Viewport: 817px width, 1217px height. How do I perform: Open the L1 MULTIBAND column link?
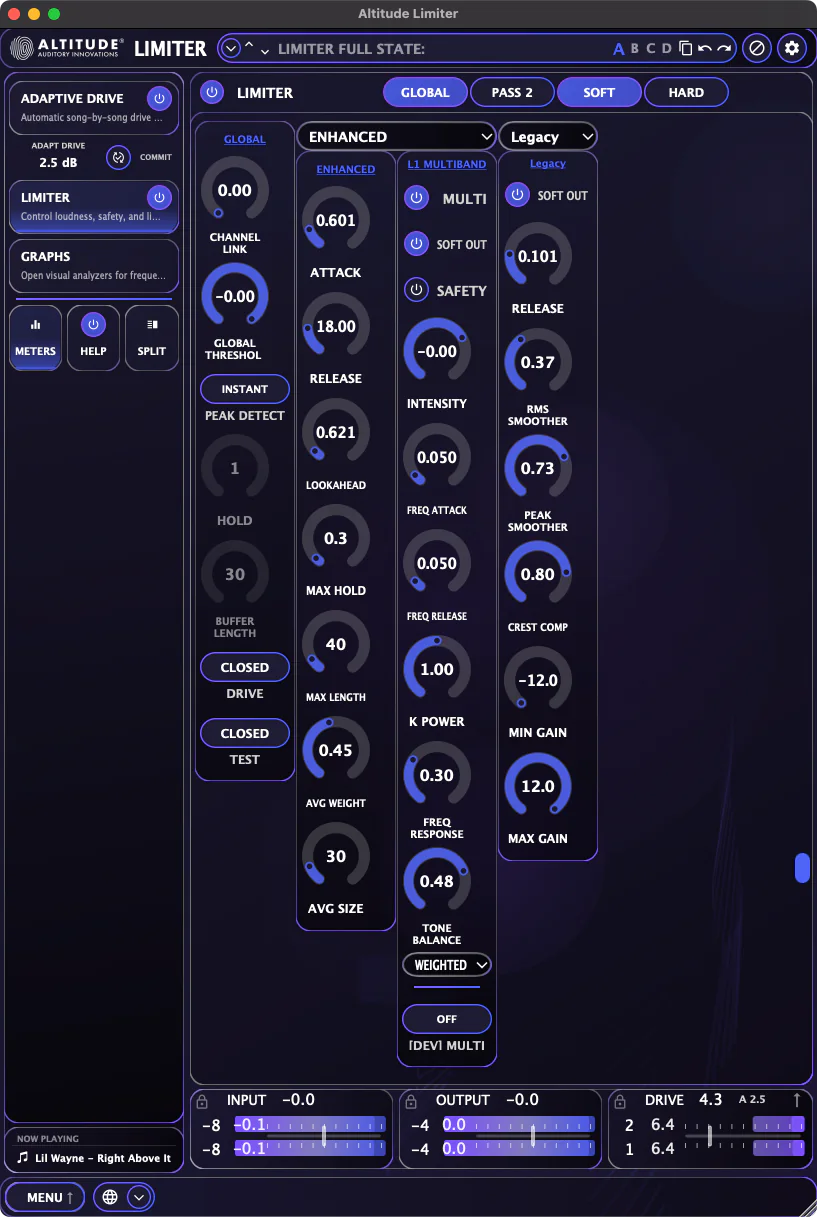[447, 164]
